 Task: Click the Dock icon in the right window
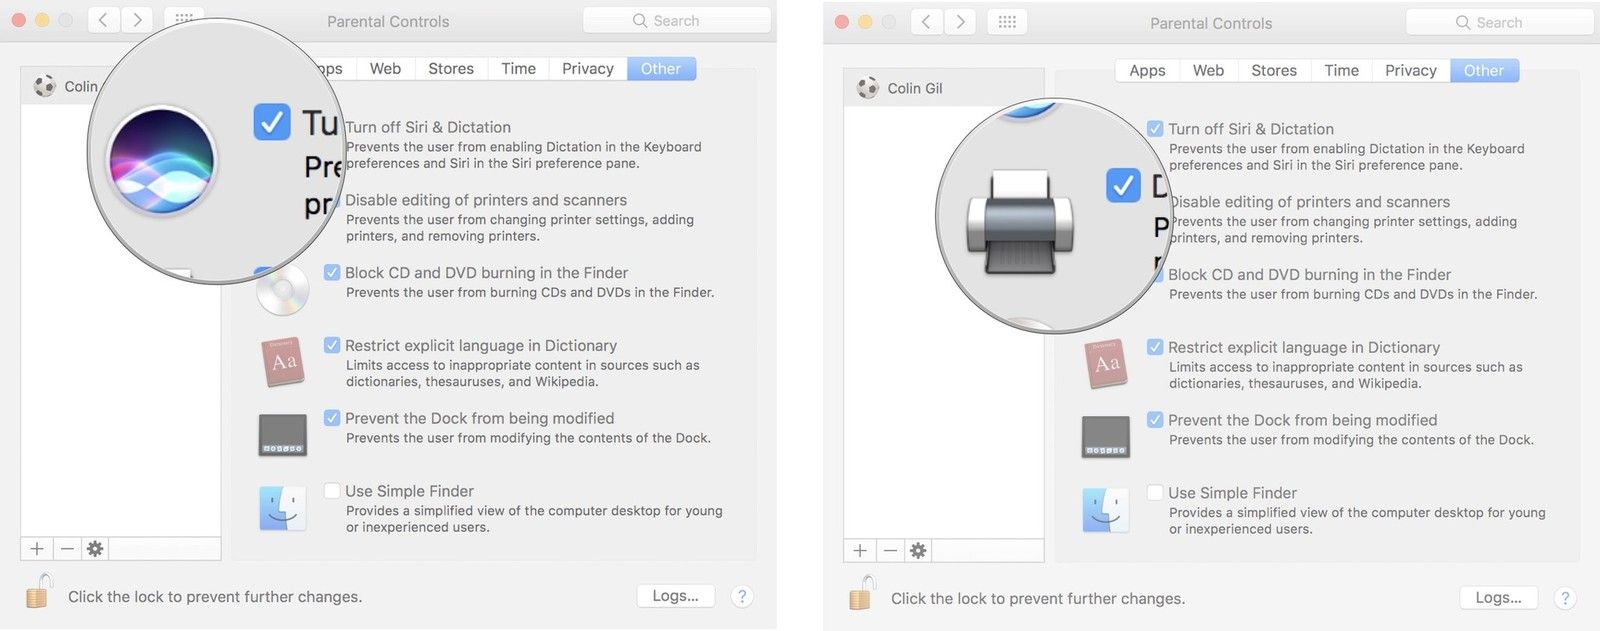pos(1105,437)
